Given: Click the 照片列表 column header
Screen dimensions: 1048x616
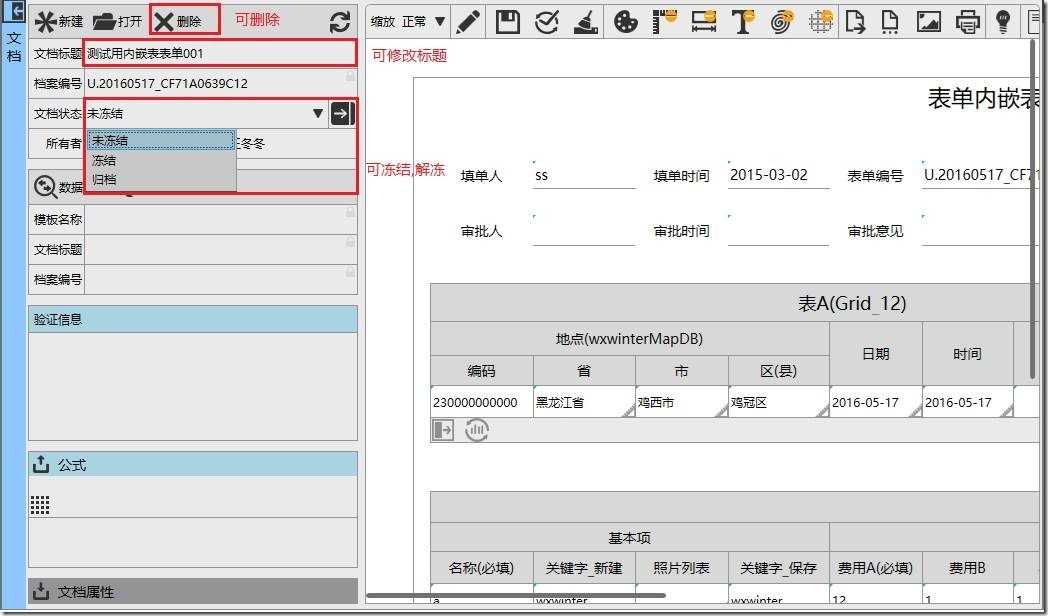Looking at the screenshot, I should point(682,568).
